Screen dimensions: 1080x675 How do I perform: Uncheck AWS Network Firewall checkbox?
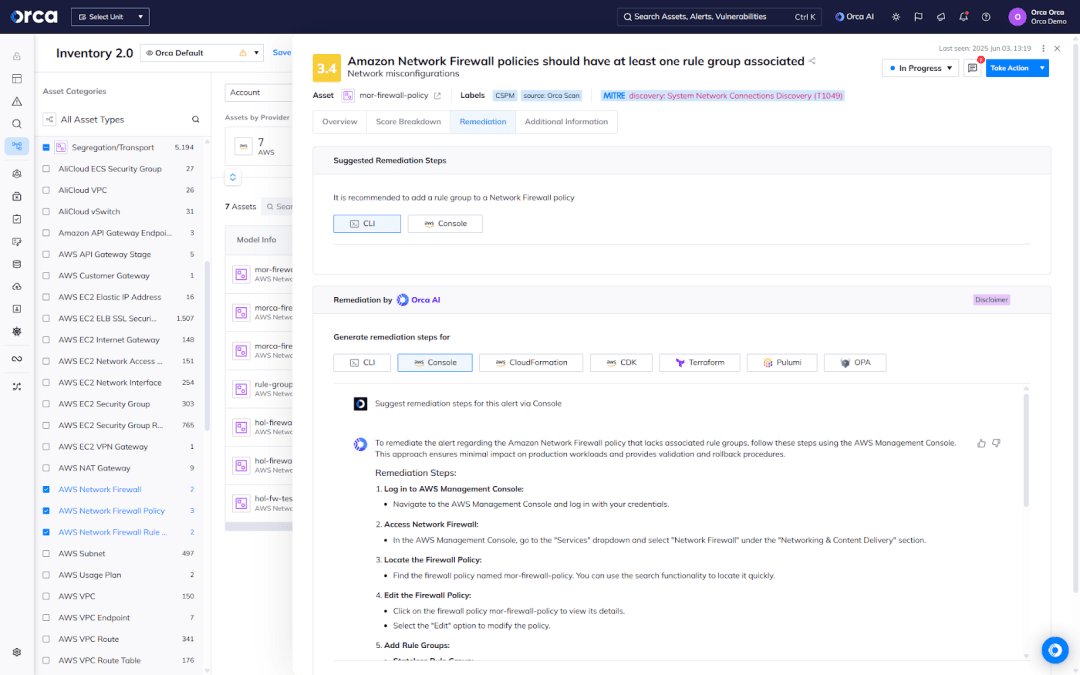46,490
